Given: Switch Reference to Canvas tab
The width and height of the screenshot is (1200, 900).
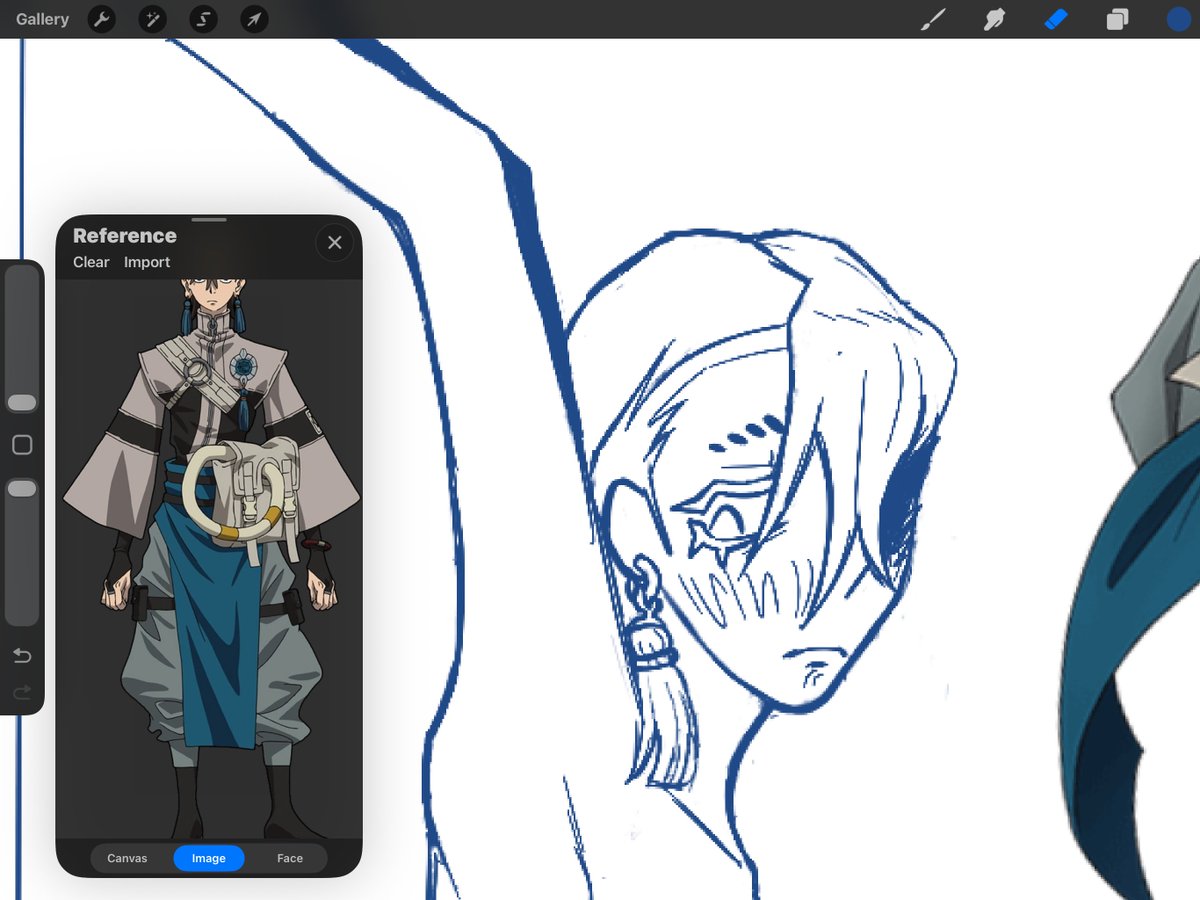Looking at the screenshot, I should pyautogui.click(x=127, y=858).
